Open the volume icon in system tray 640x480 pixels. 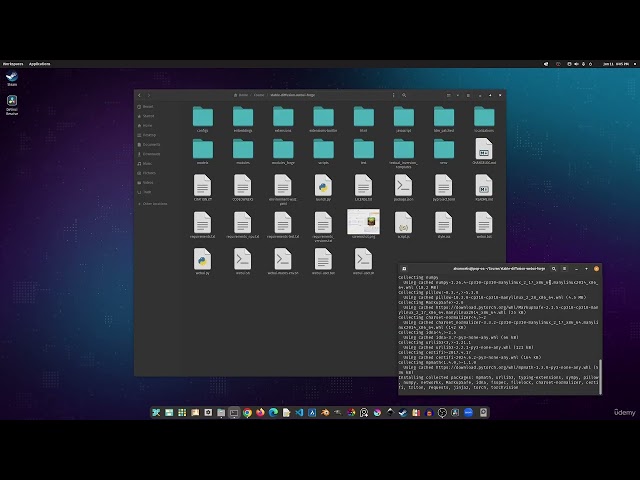tap(576, 64)
